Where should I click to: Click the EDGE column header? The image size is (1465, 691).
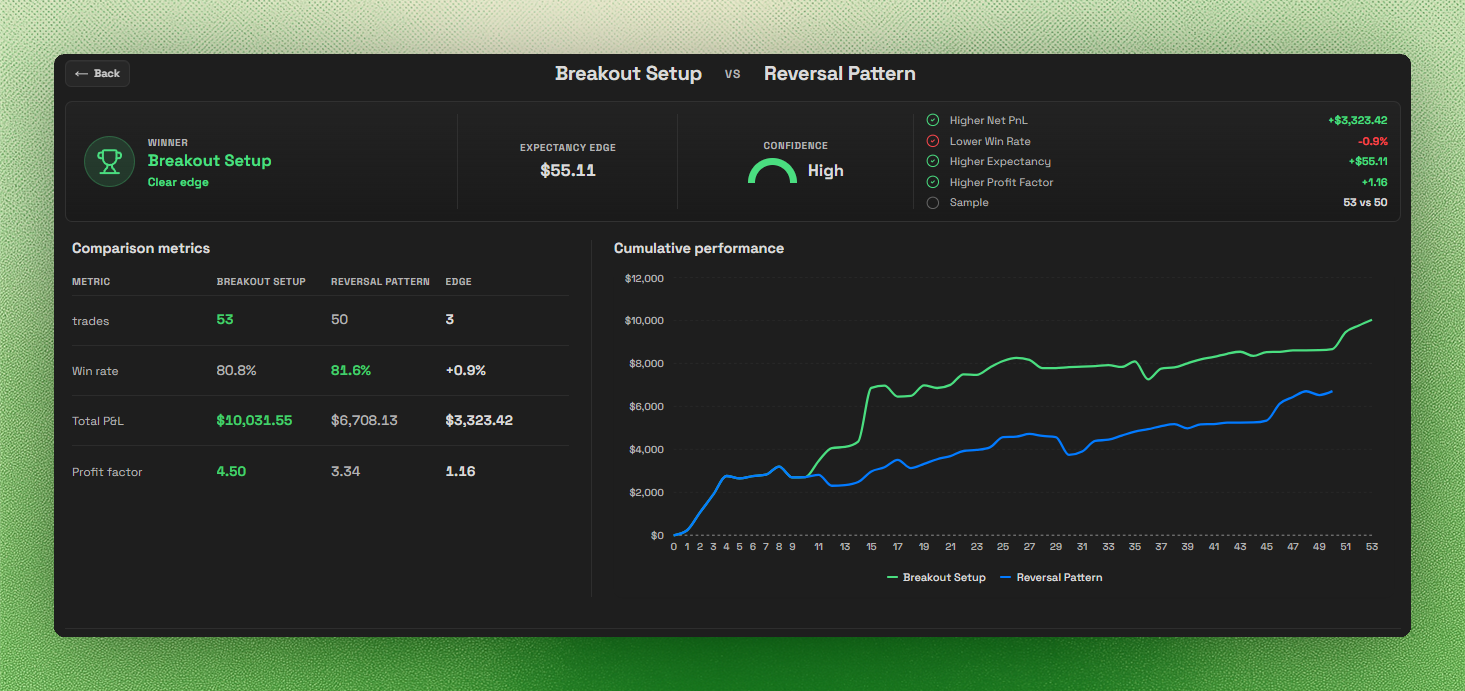click(x=458, y=282)
